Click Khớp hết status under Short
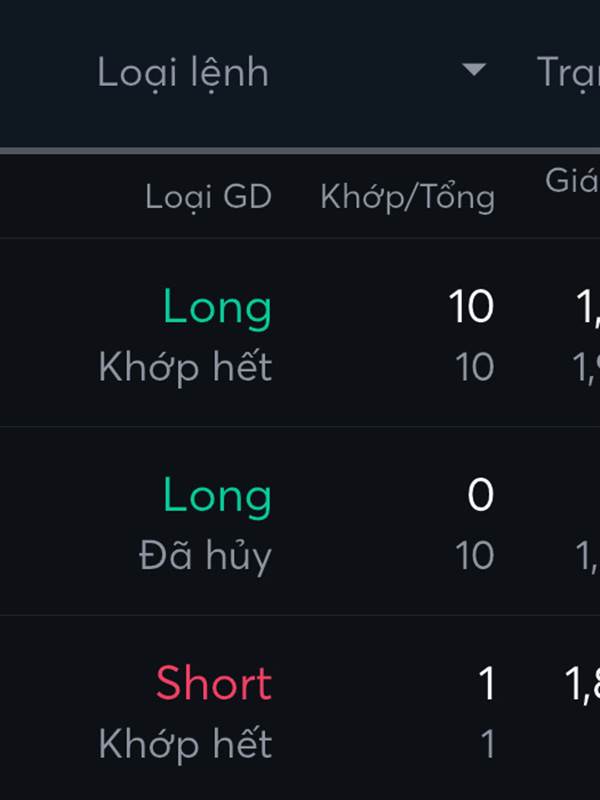The height and width of the screenshot is (800, 600). [x=185, y=744]
